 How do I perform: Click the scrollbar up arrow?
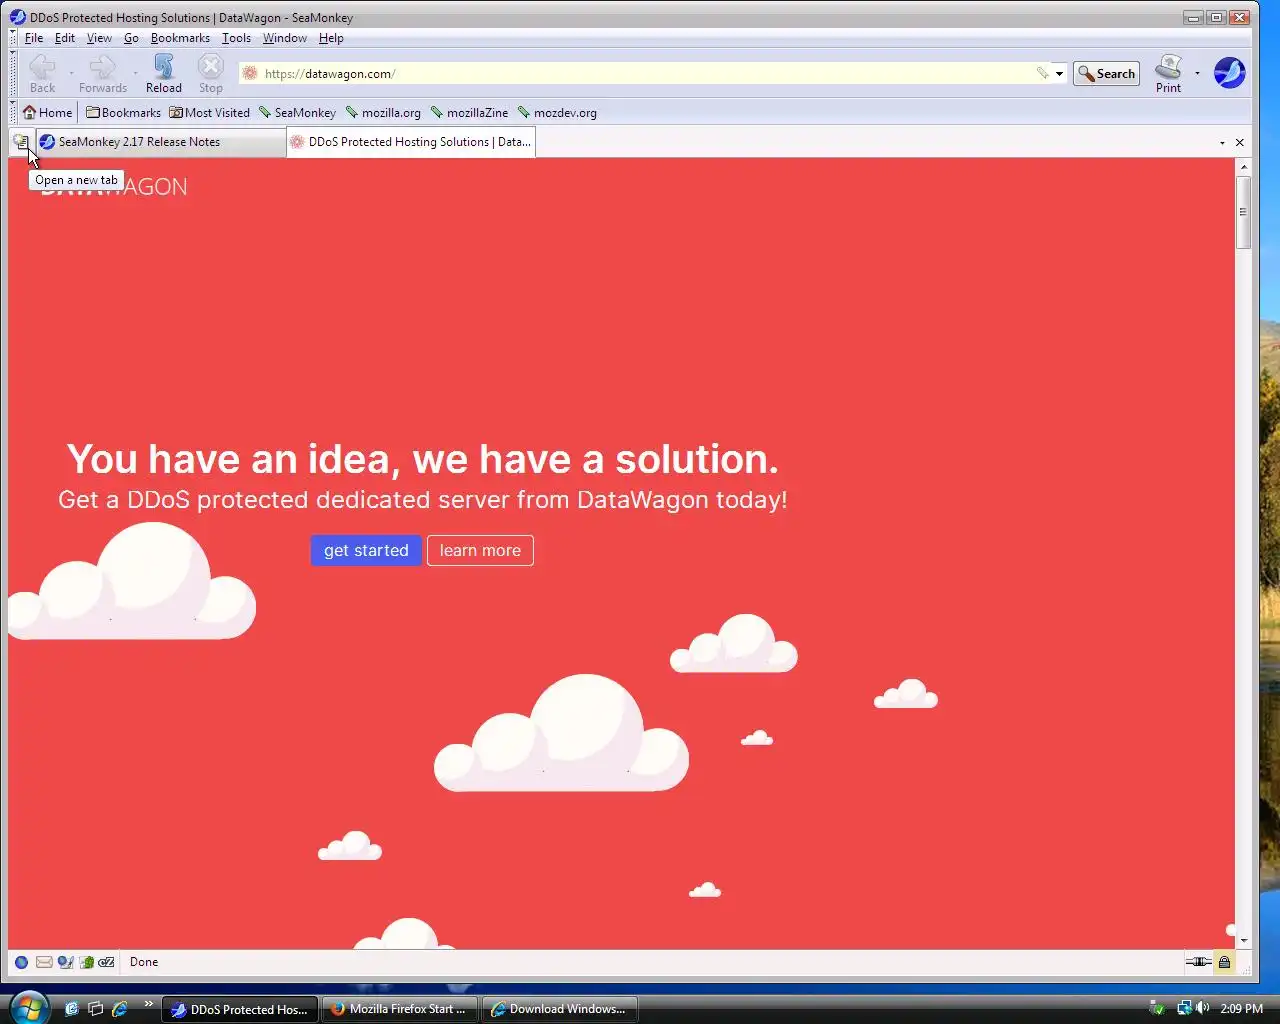(1244, 167)
